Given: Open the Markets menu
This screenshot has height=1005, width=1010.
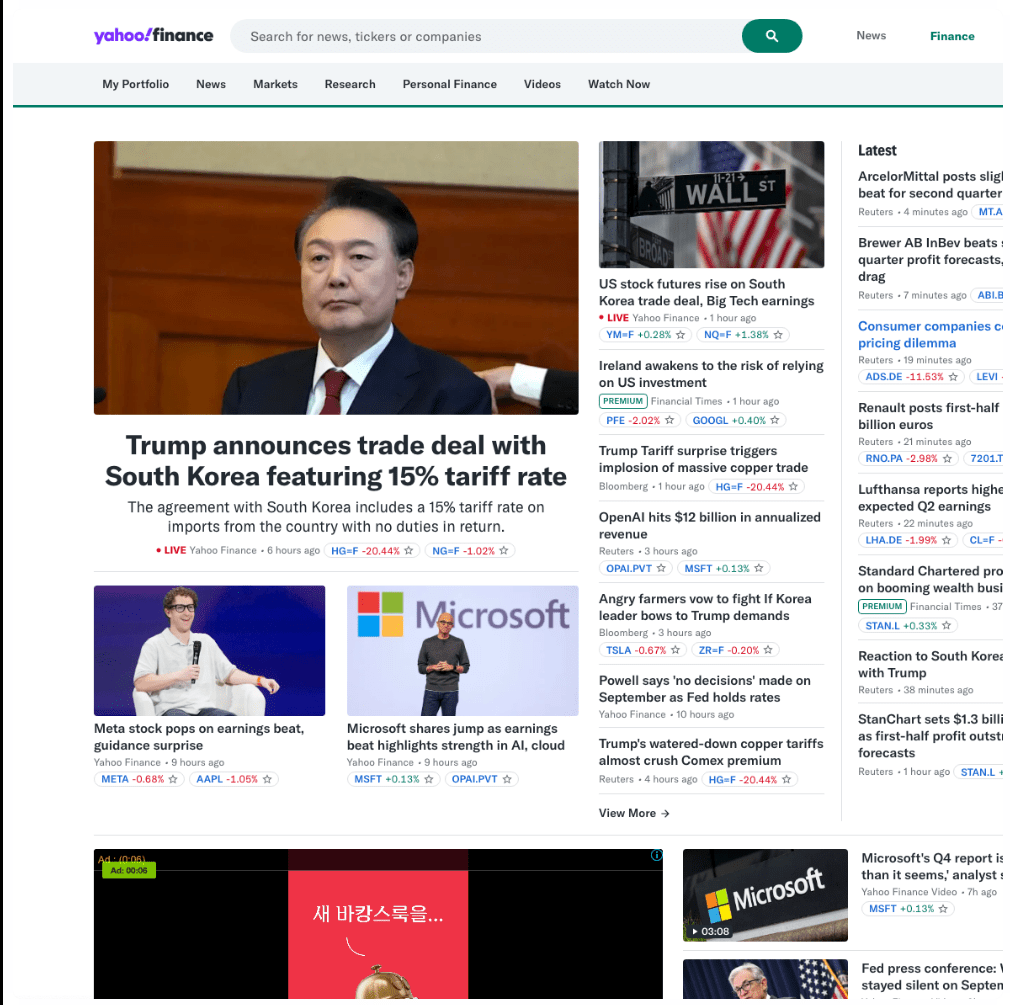Looking at the screenshot, I should pos(275,84).
